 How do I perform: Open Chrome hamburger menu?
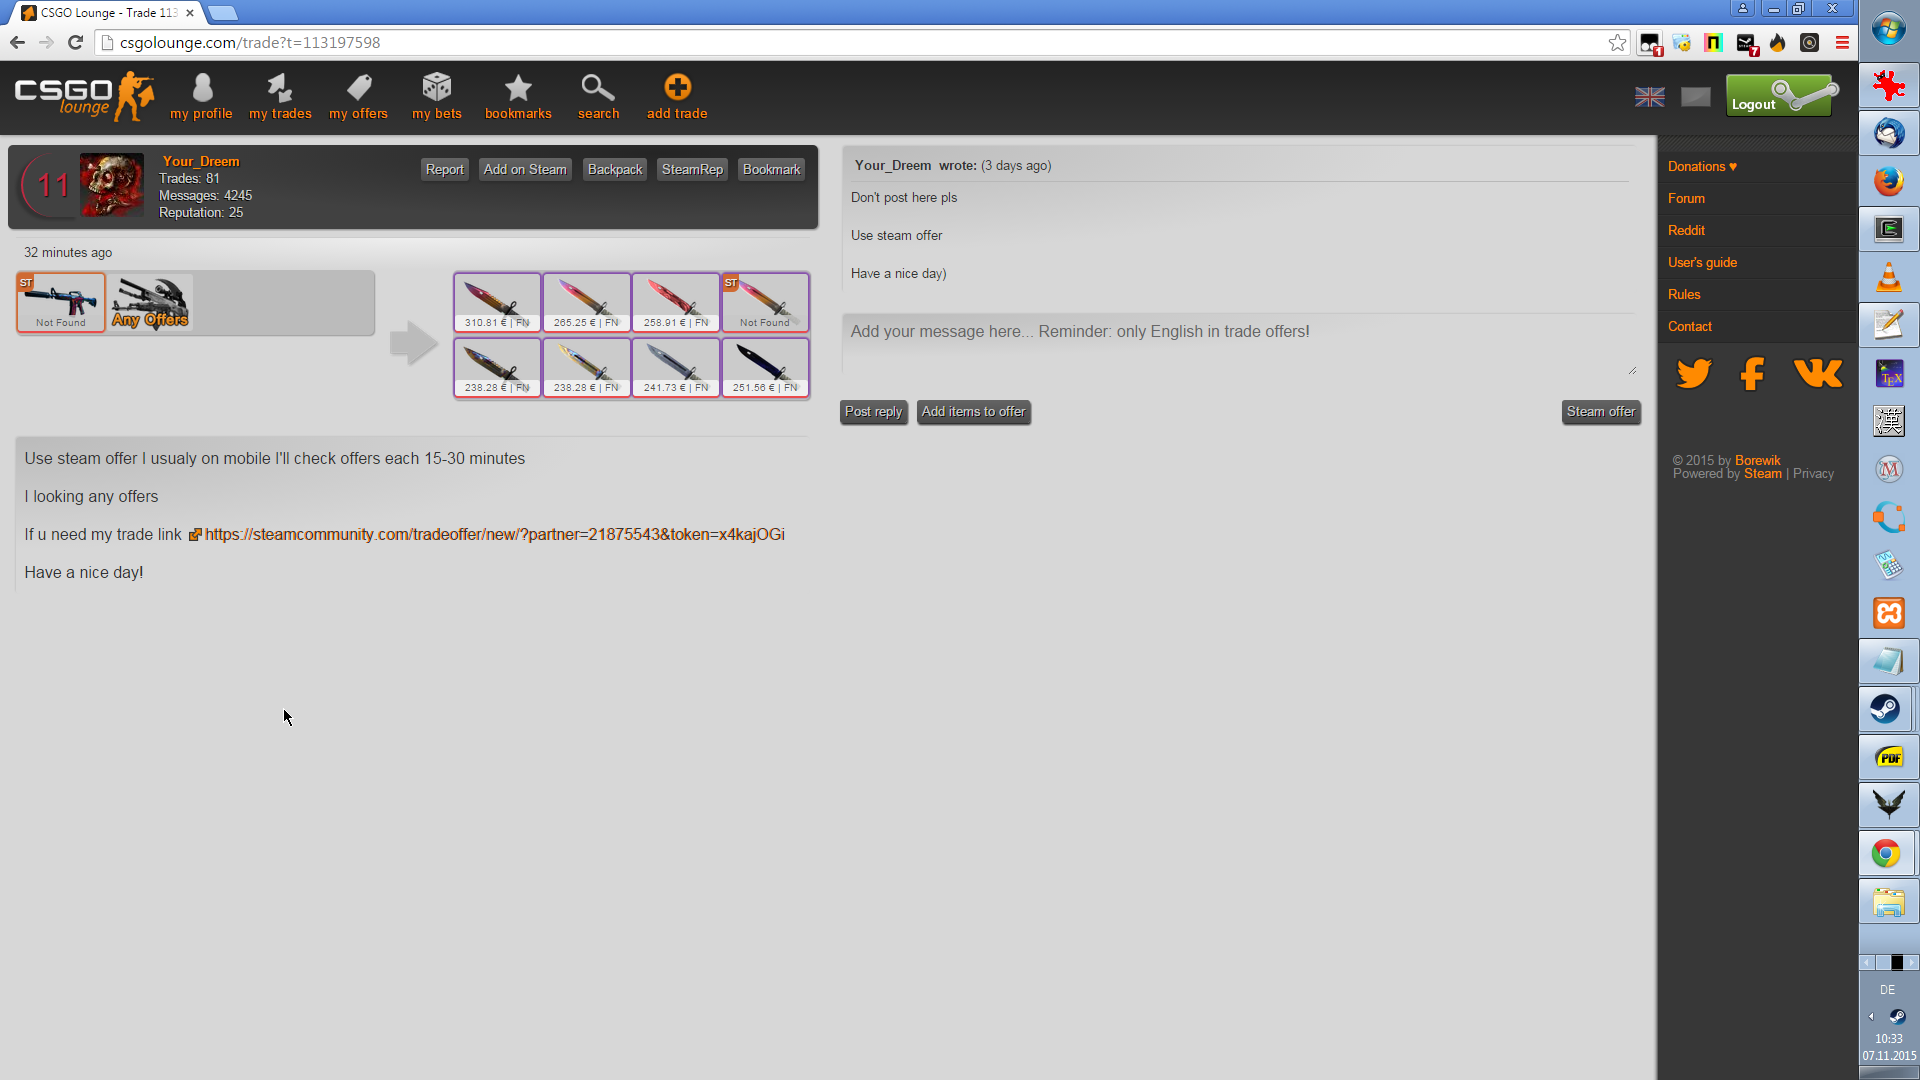1842,43
